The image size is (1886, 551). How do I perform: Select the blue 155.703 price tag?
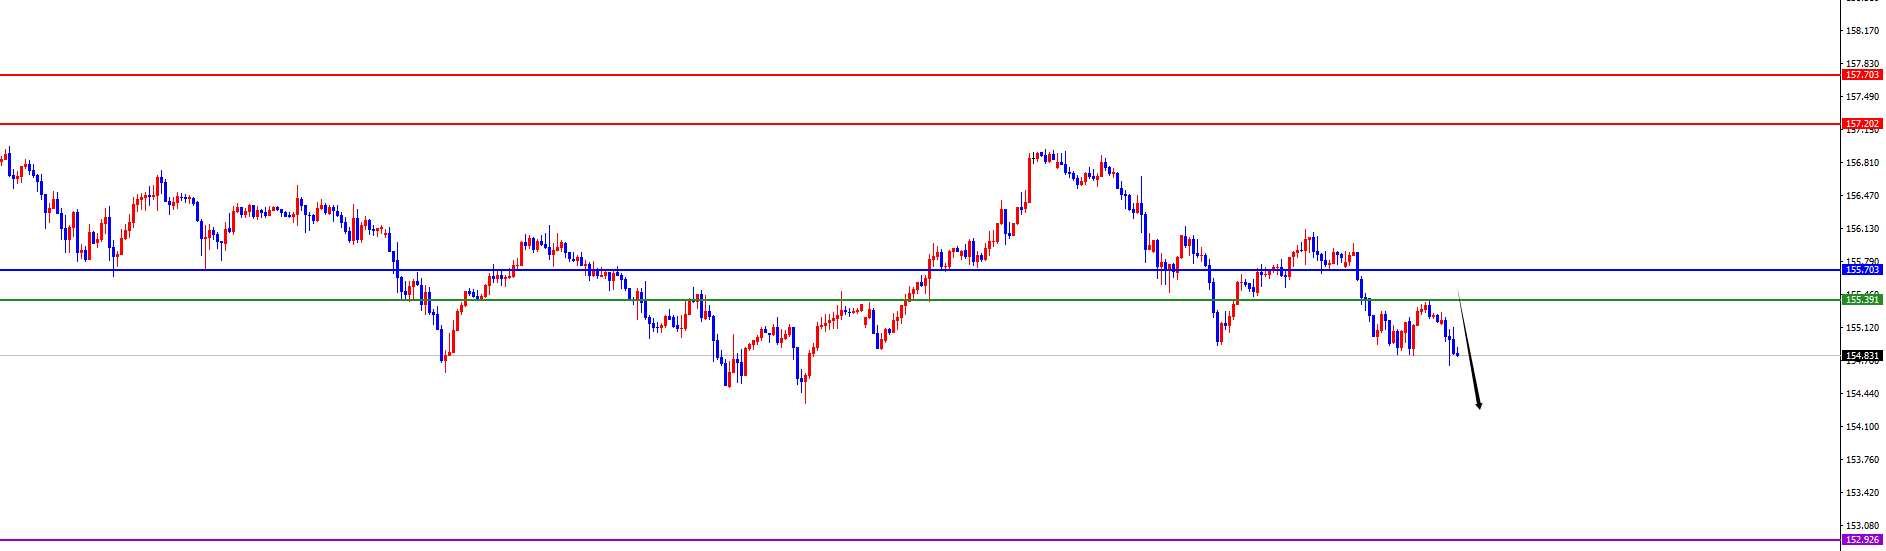click(1862, 270)
